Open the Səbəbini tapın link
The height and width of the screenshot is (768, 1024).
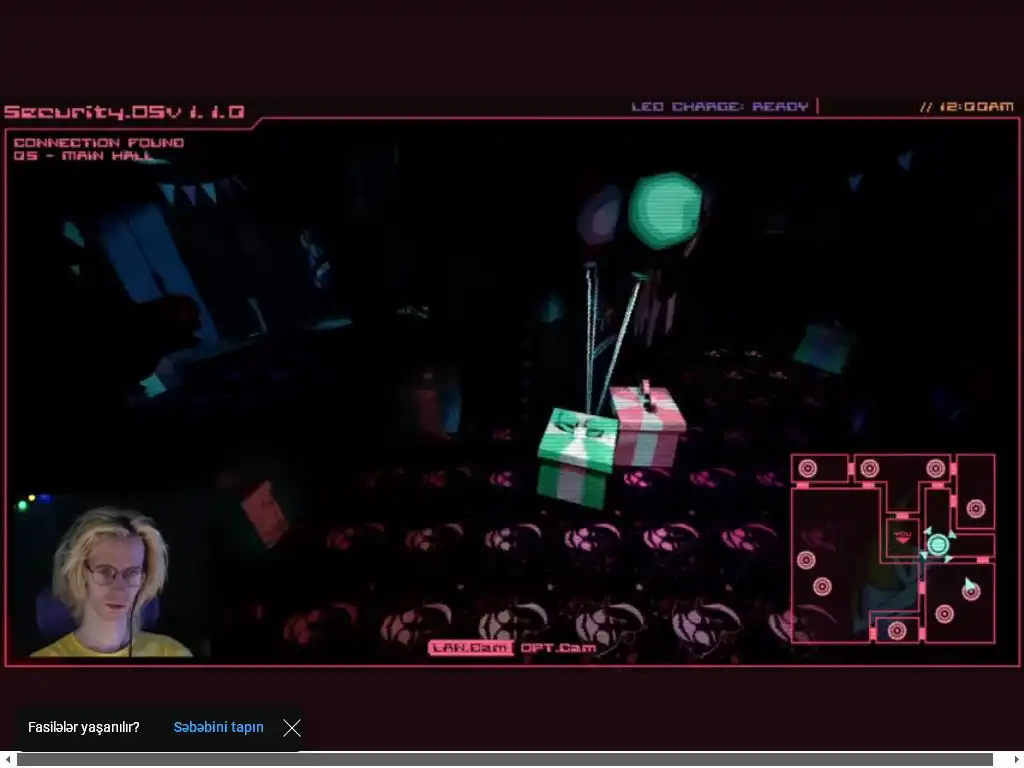219,728
